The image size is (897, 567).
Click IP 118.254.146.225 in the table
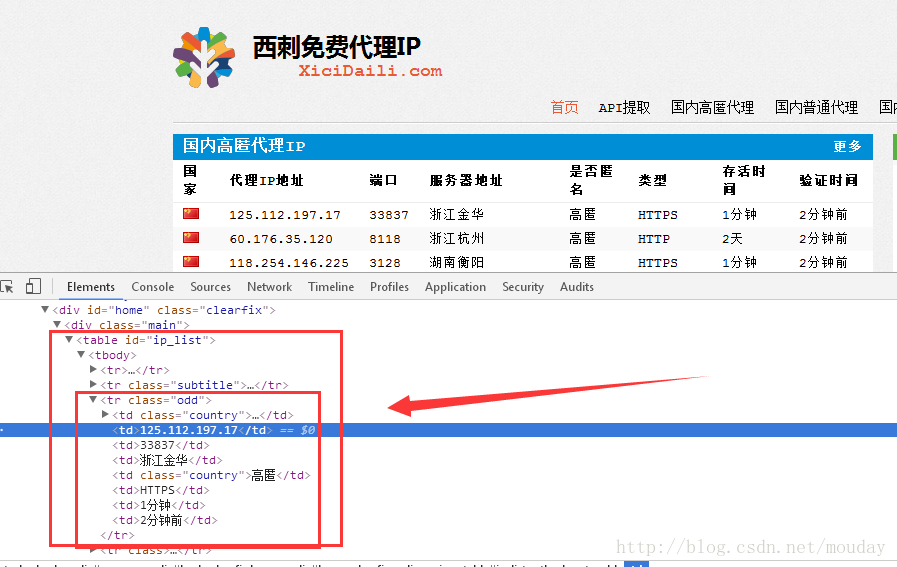pyautogui.click(x=289, y=263)
